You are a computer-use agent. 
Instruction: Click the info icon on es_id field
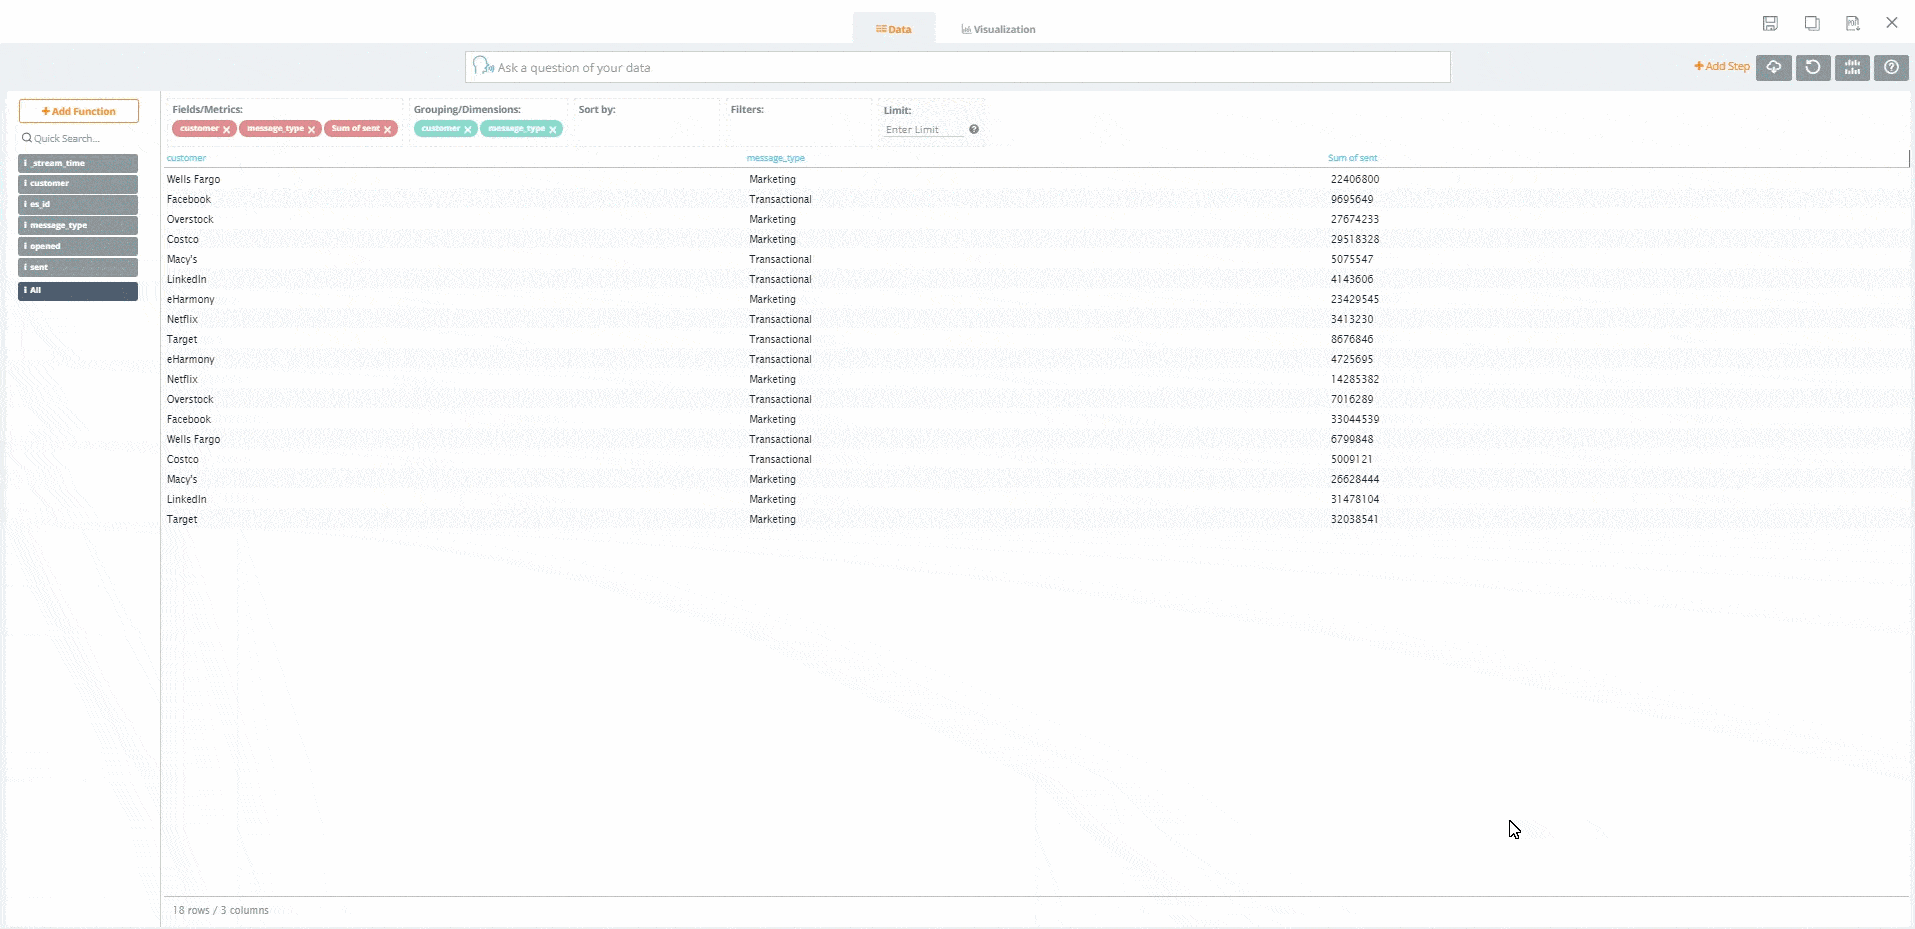[26, 204]
